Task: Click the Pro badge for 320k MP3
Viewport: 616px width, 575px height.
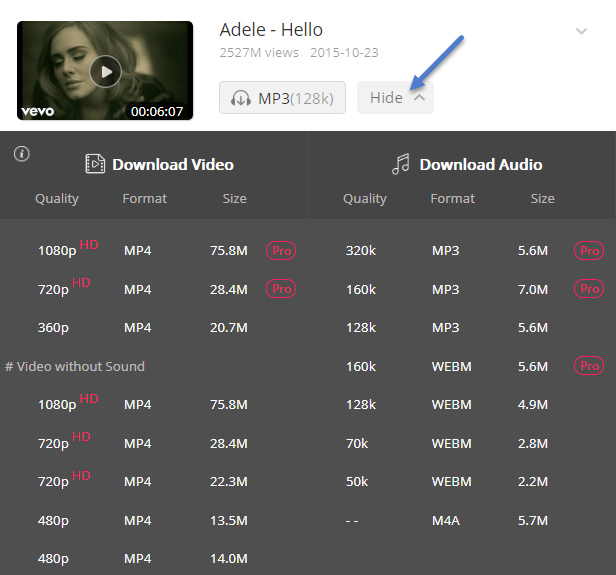Action: [x=589, y=251]
